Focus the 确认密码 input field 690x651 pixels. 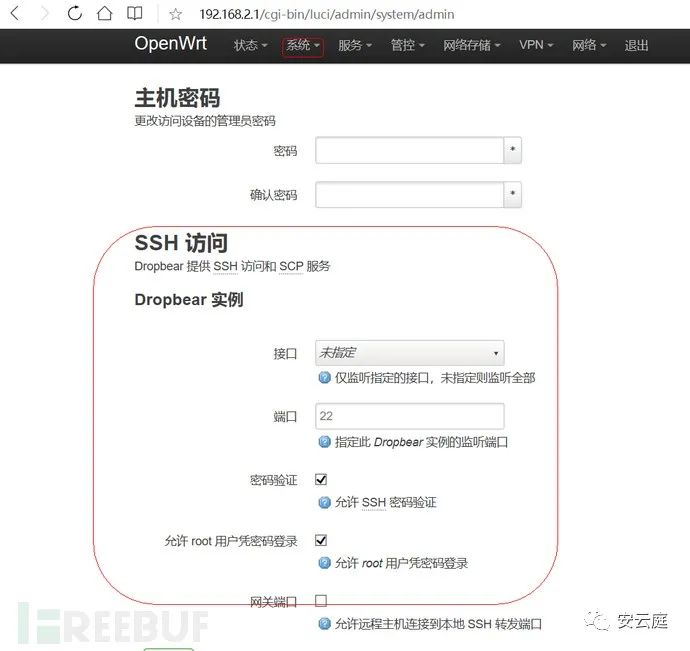click(409, 194)
